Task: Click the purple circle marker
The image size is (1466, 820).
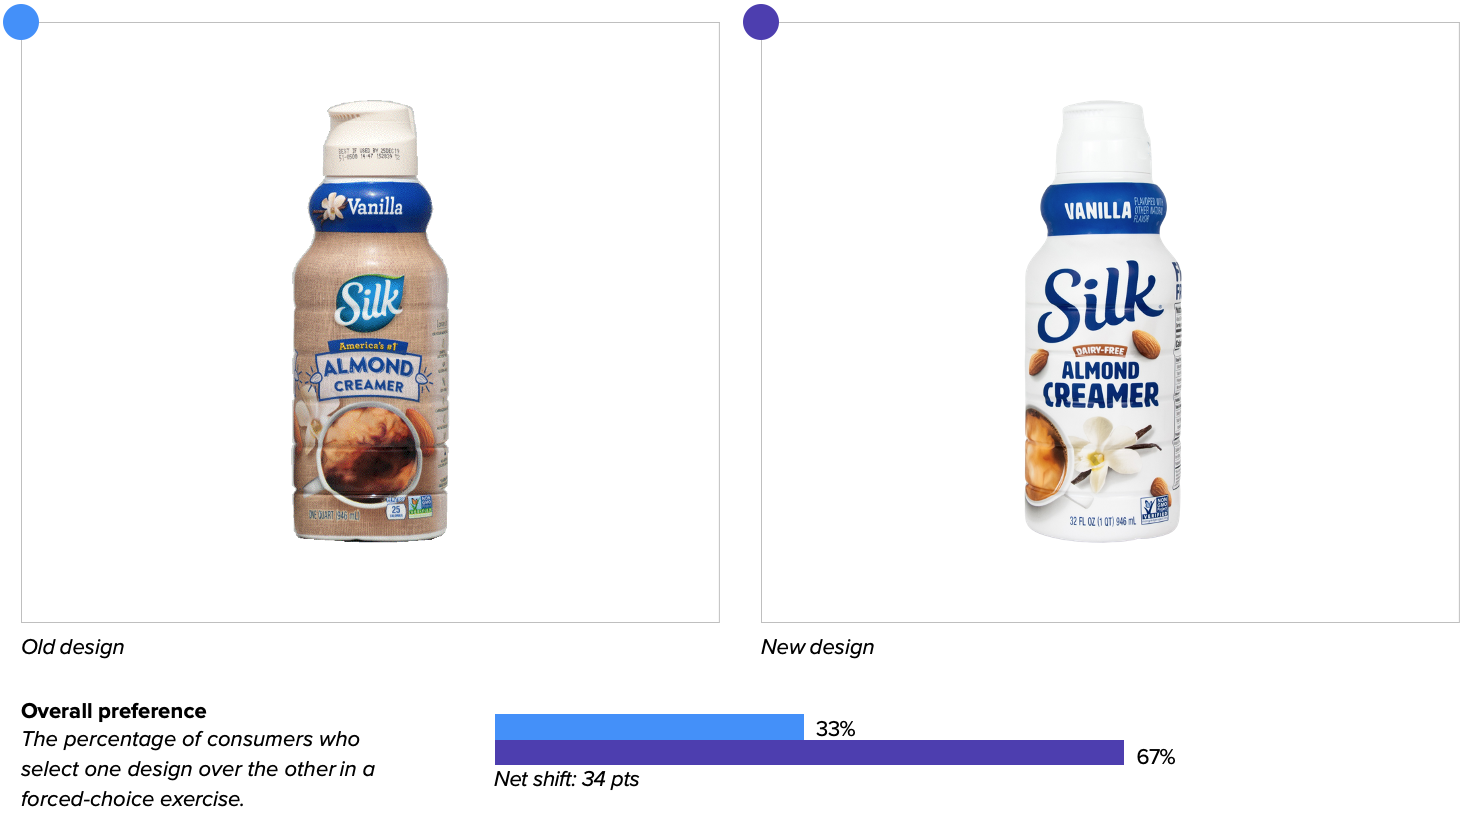Action: (x=761, y=22)
